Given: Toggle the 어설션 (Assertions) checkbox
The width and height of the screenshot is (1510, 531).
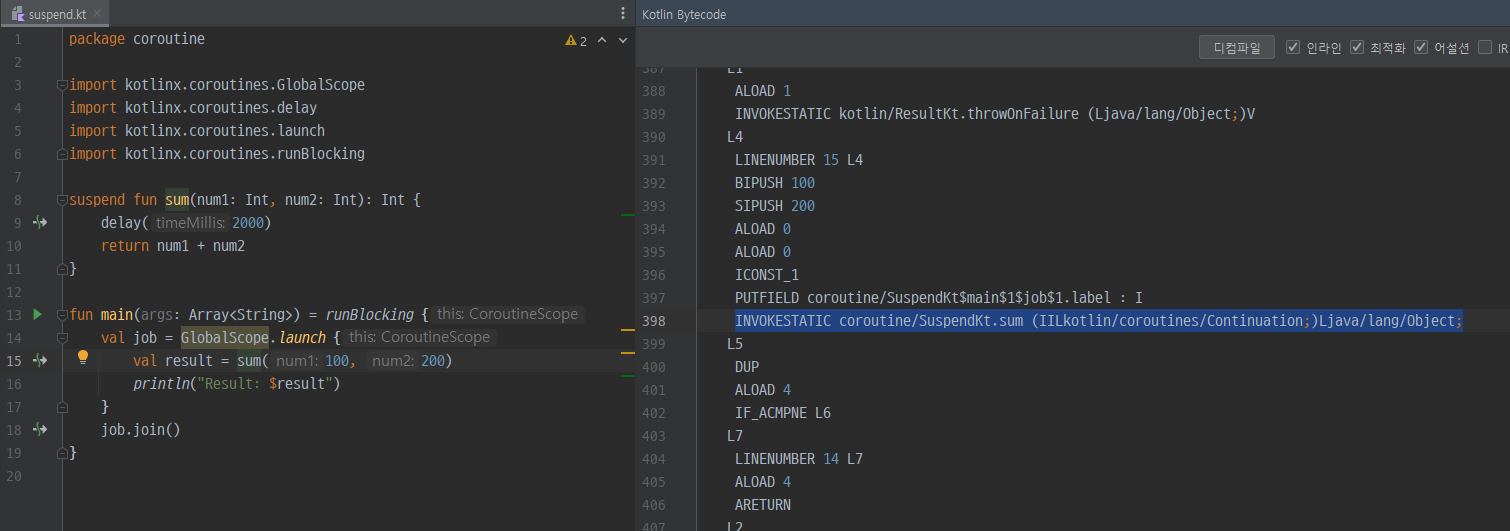Looking at the screenshot, I should point(1421,47).
